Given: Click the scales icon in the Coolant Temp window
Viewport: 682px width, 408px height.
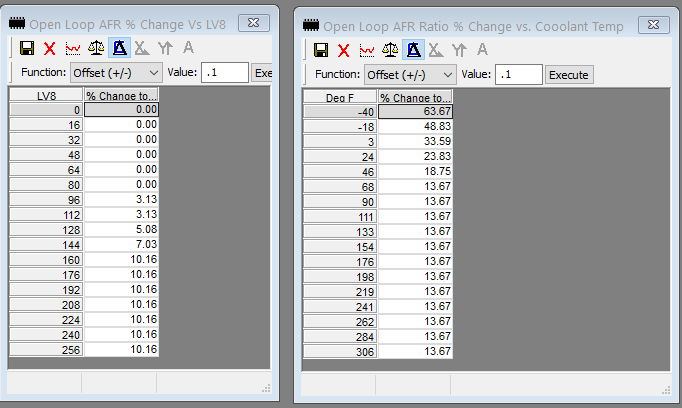Looking at the screenshot, I should coord(390,50).
